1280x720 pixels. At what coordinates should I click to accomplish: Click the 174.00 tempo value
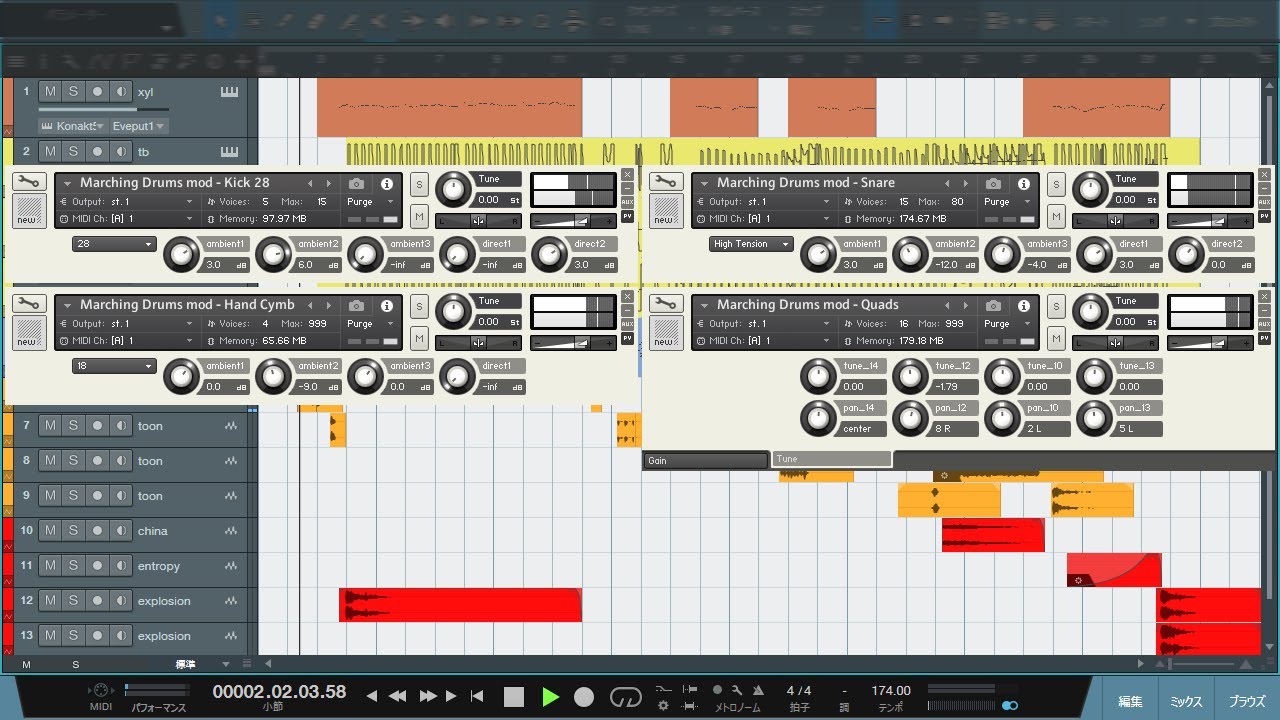coord(891,690)
